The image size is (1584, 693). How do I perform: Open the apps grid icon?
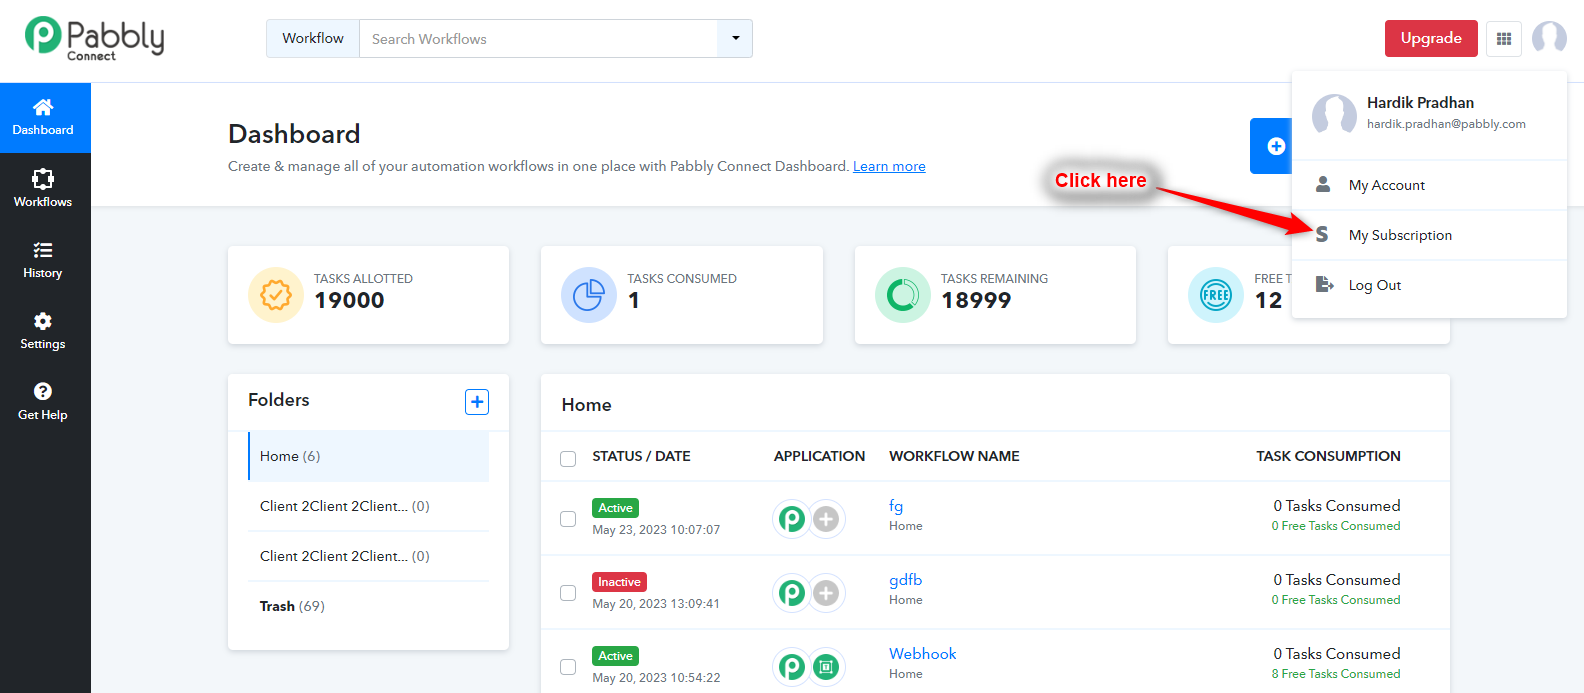(x=1504, y=39)
